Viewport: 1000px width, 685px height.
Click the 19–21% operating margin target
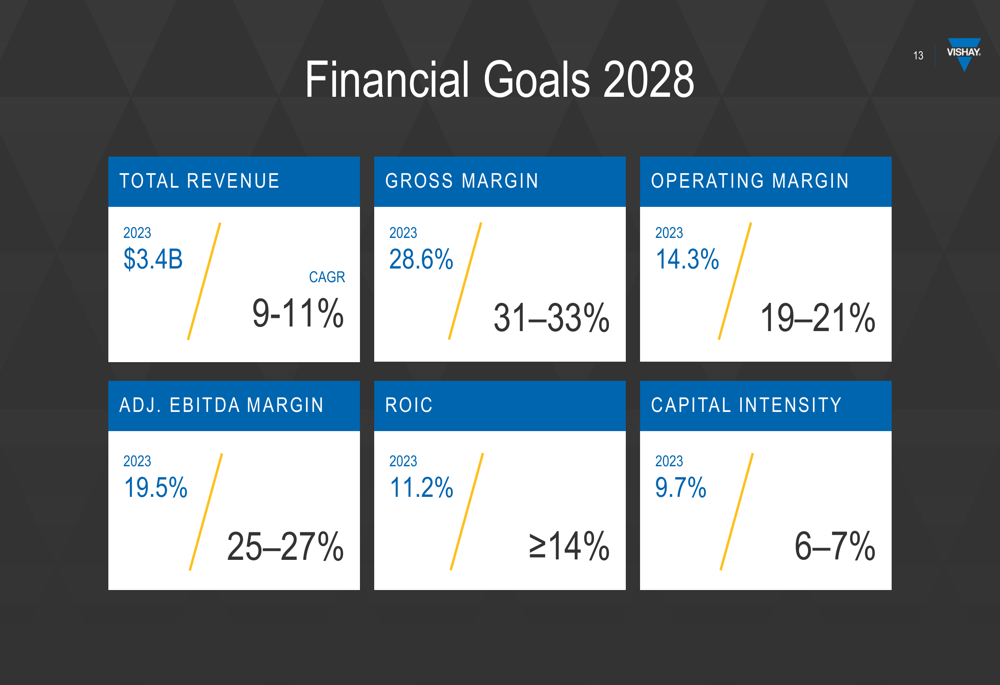pos(817,319)
